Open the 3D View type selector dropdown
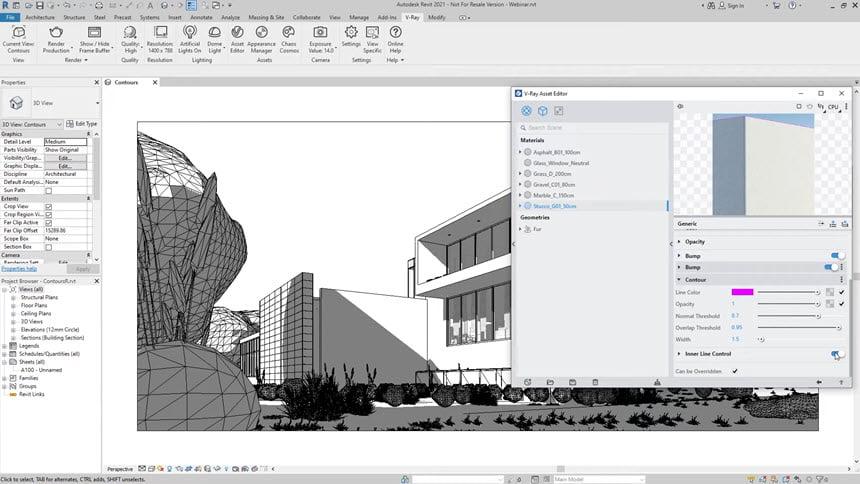 coord(98,103)
